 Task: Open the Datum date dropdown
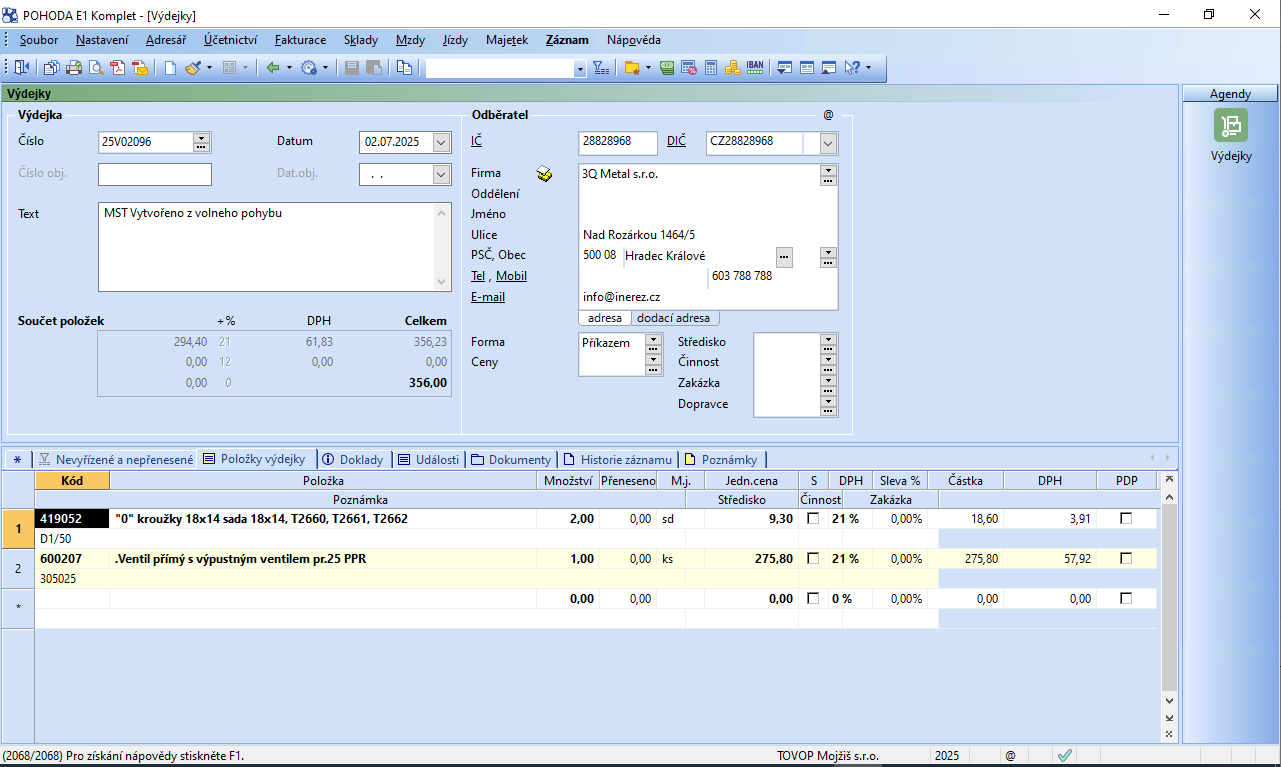point(442,142)
